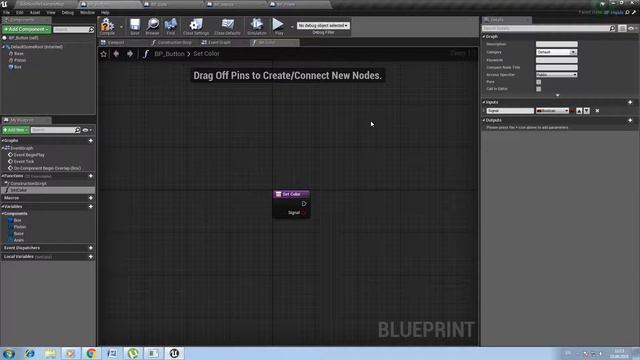Add a new graph via Graphs plus

[x=91, y=140]
